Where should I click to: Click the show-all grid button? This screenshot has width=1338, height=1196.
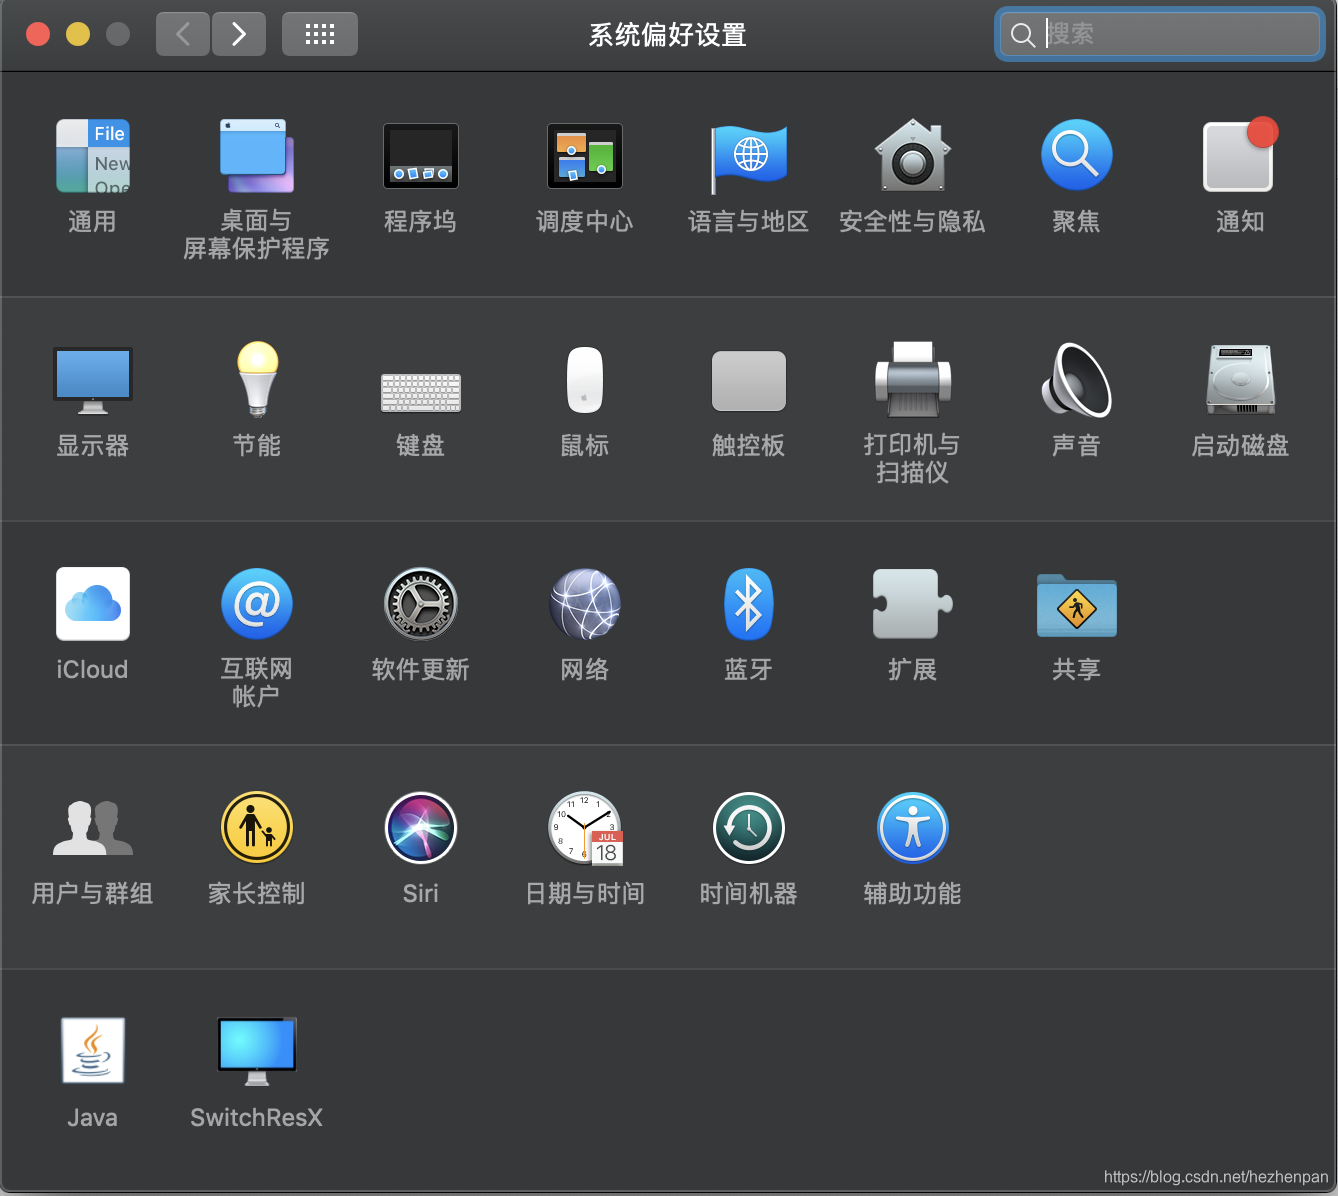pos(320,34)
